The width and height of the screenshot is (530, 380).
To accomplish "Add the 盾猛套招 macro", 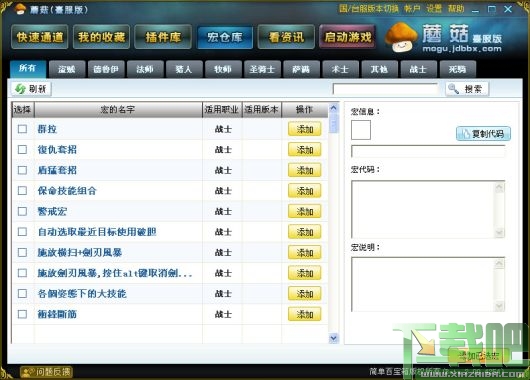I will 305,170.
